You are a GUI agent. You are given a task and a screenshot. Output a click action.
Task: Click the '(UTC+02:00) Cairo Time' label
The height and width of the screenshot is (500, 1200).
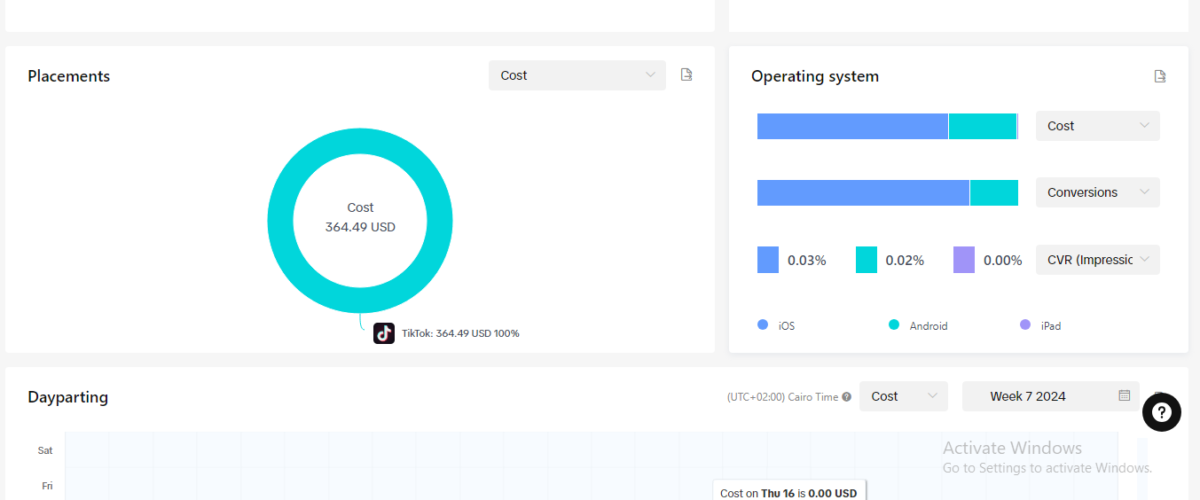(782, 397)
